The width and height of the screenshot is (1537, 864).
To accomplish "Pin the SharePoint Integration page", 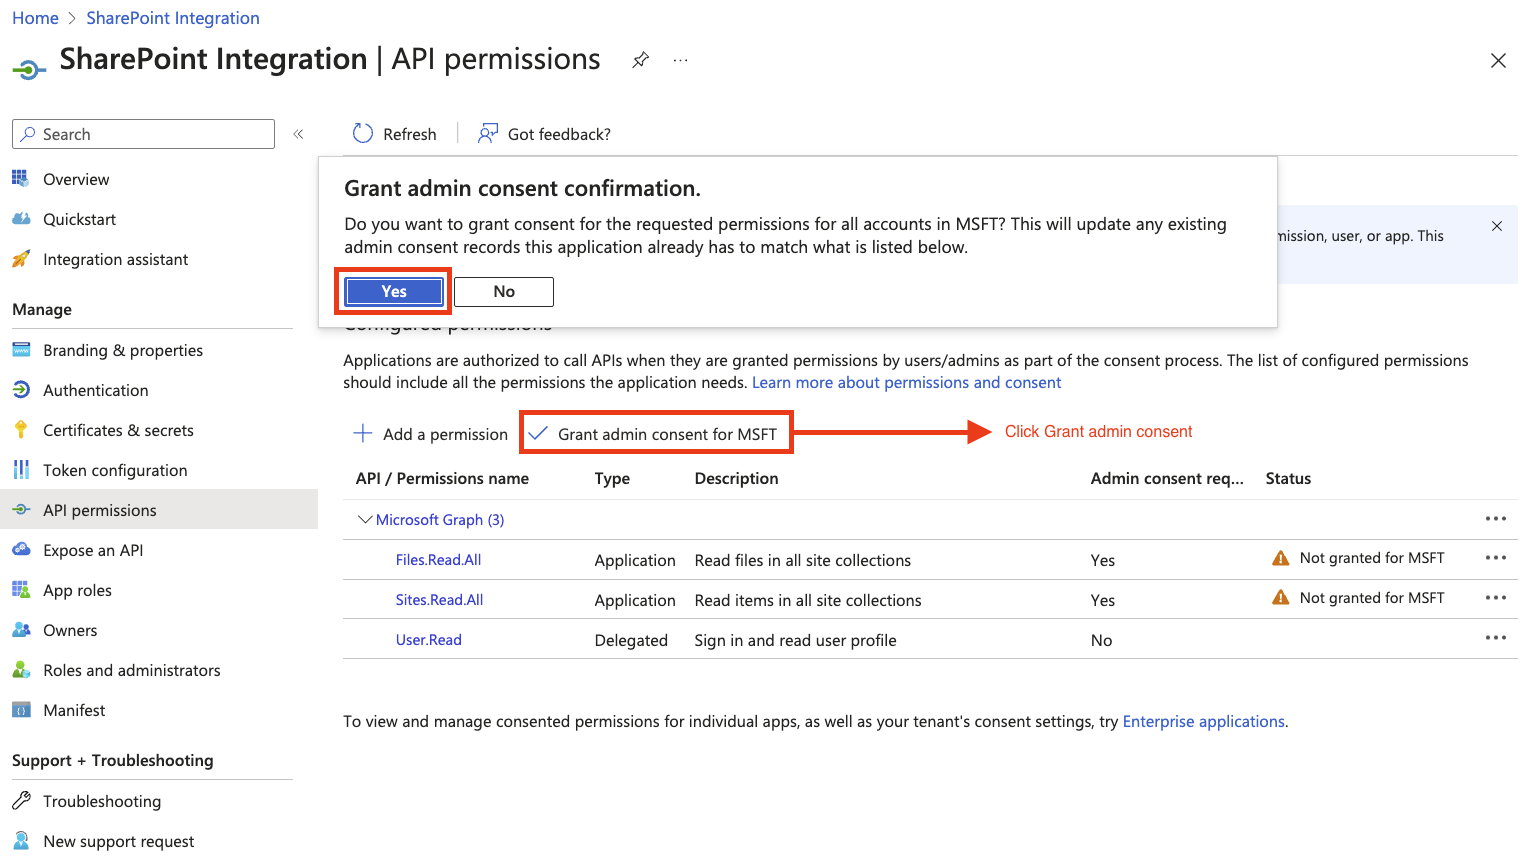I will point(641,60).
